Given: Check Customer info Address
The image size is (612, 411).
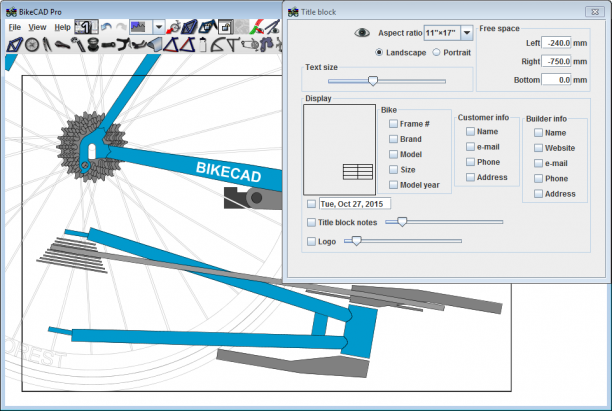Looking at the screenshot, I should 470,177.
